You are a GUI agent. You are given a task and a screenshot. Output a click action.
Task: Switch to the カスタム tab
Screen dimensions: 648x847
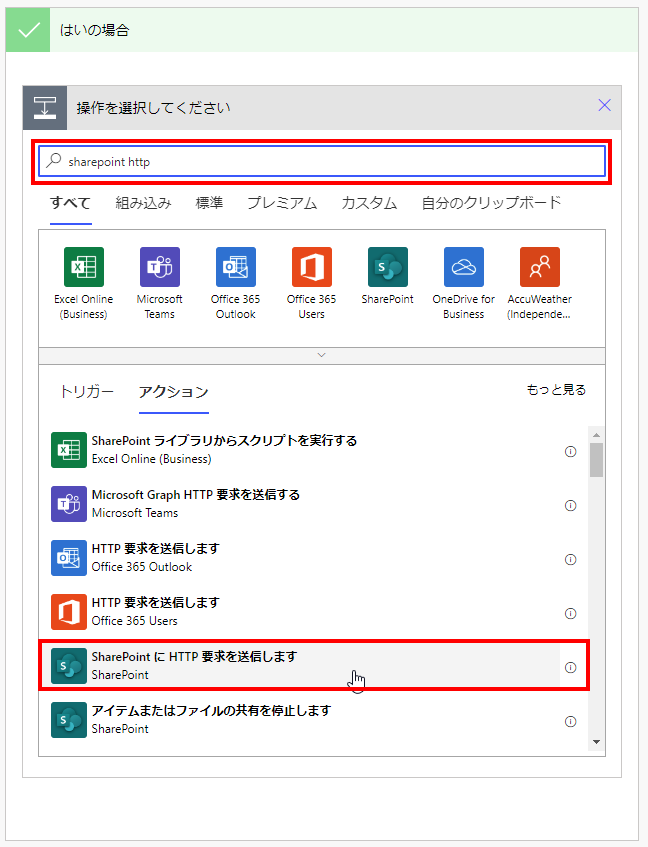[x=369, y=203]
